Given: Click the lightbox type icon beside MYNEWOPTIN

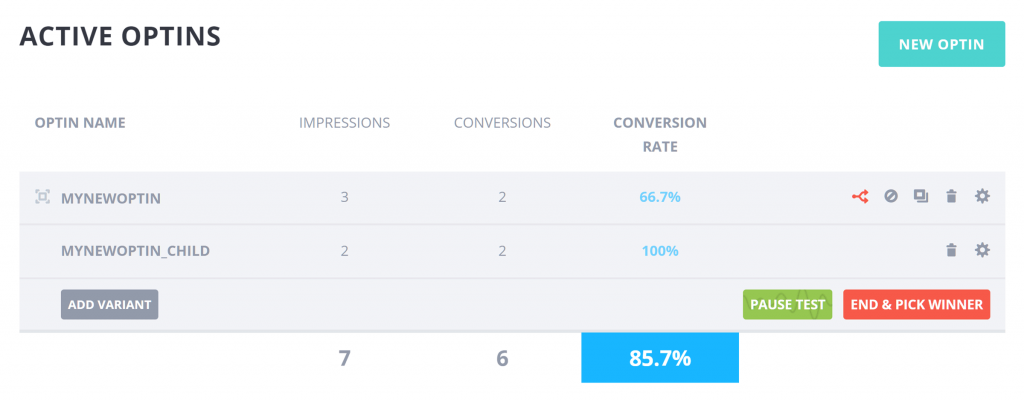Looking at the screenshot, I should (42, 197).
